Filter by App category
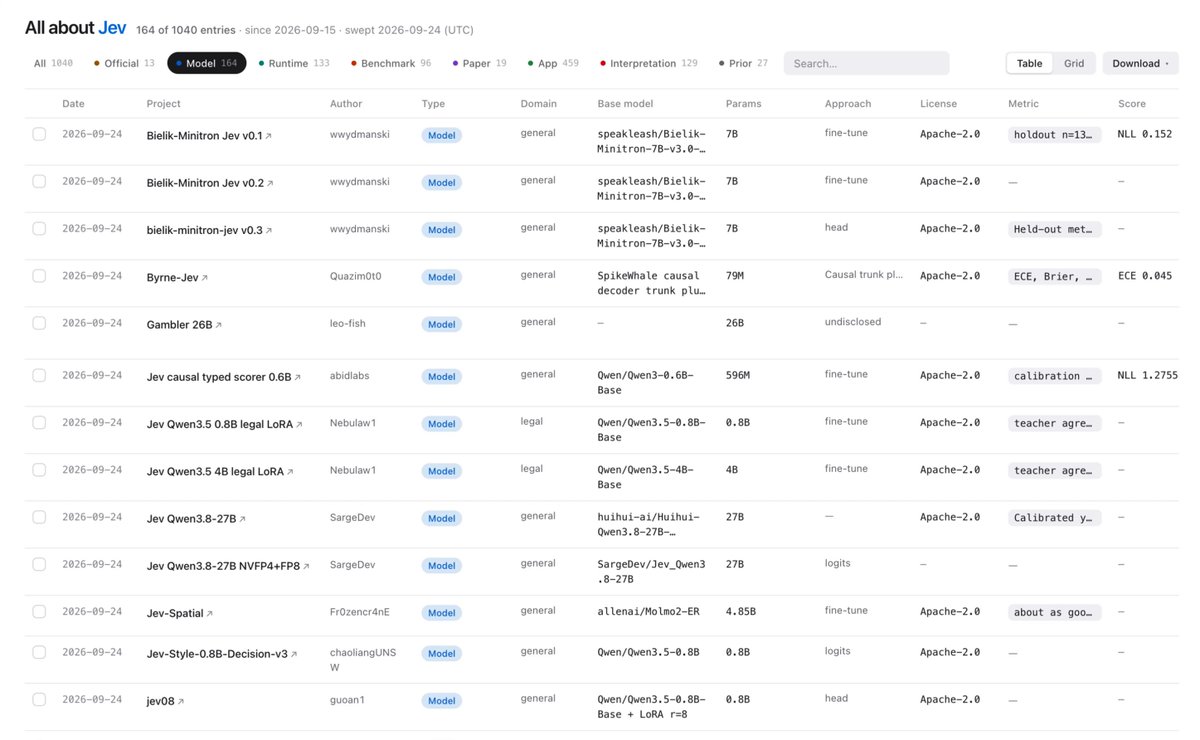Image resolution: width=1200 pixels, height=740 pixels. tap(553, 63)
